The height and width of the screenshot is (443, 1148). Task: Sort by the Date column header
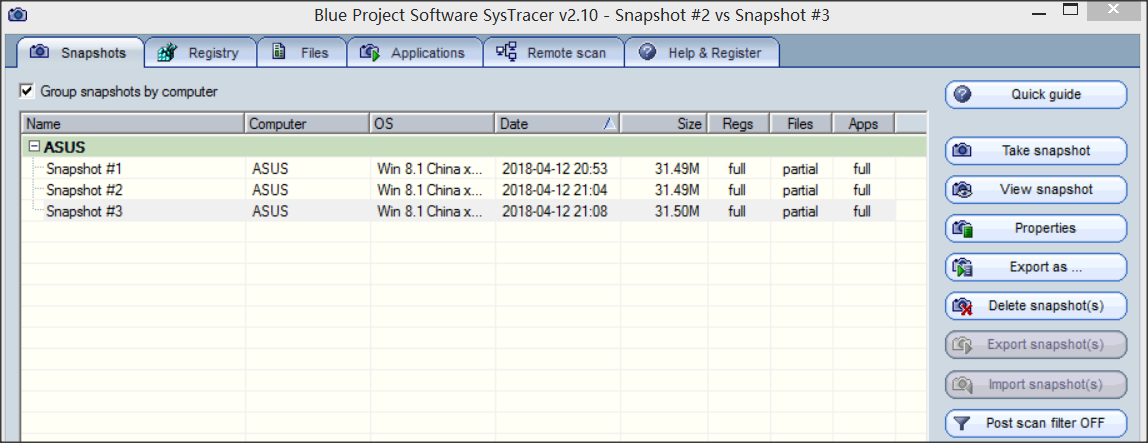coord(558,124)
